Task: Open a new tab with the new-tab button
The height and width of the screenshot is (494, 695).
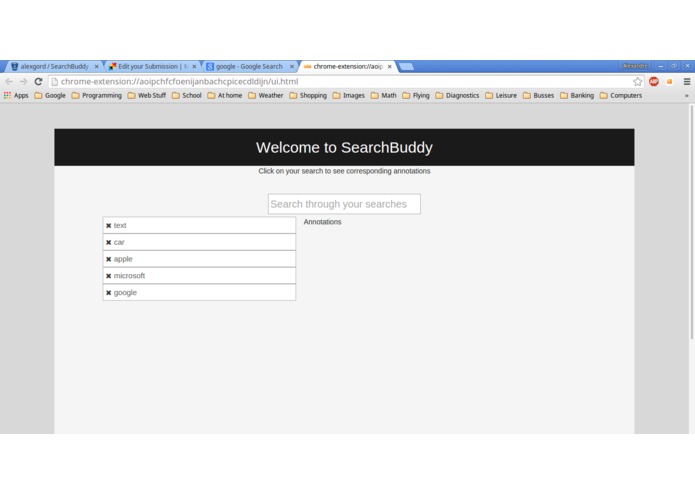Action: point(406,66)
